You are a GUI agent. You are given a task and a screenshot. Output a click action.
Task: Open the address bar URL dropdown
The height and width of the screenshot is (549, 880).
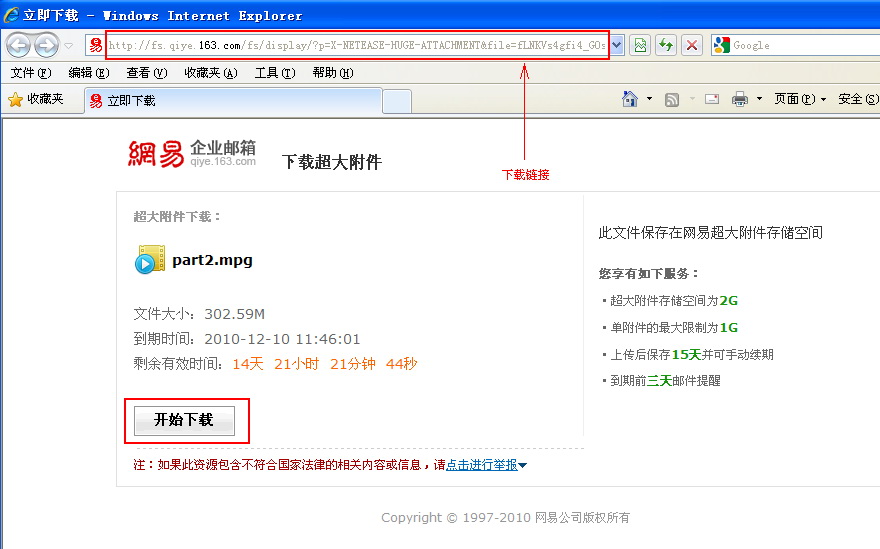coord(617,45)
